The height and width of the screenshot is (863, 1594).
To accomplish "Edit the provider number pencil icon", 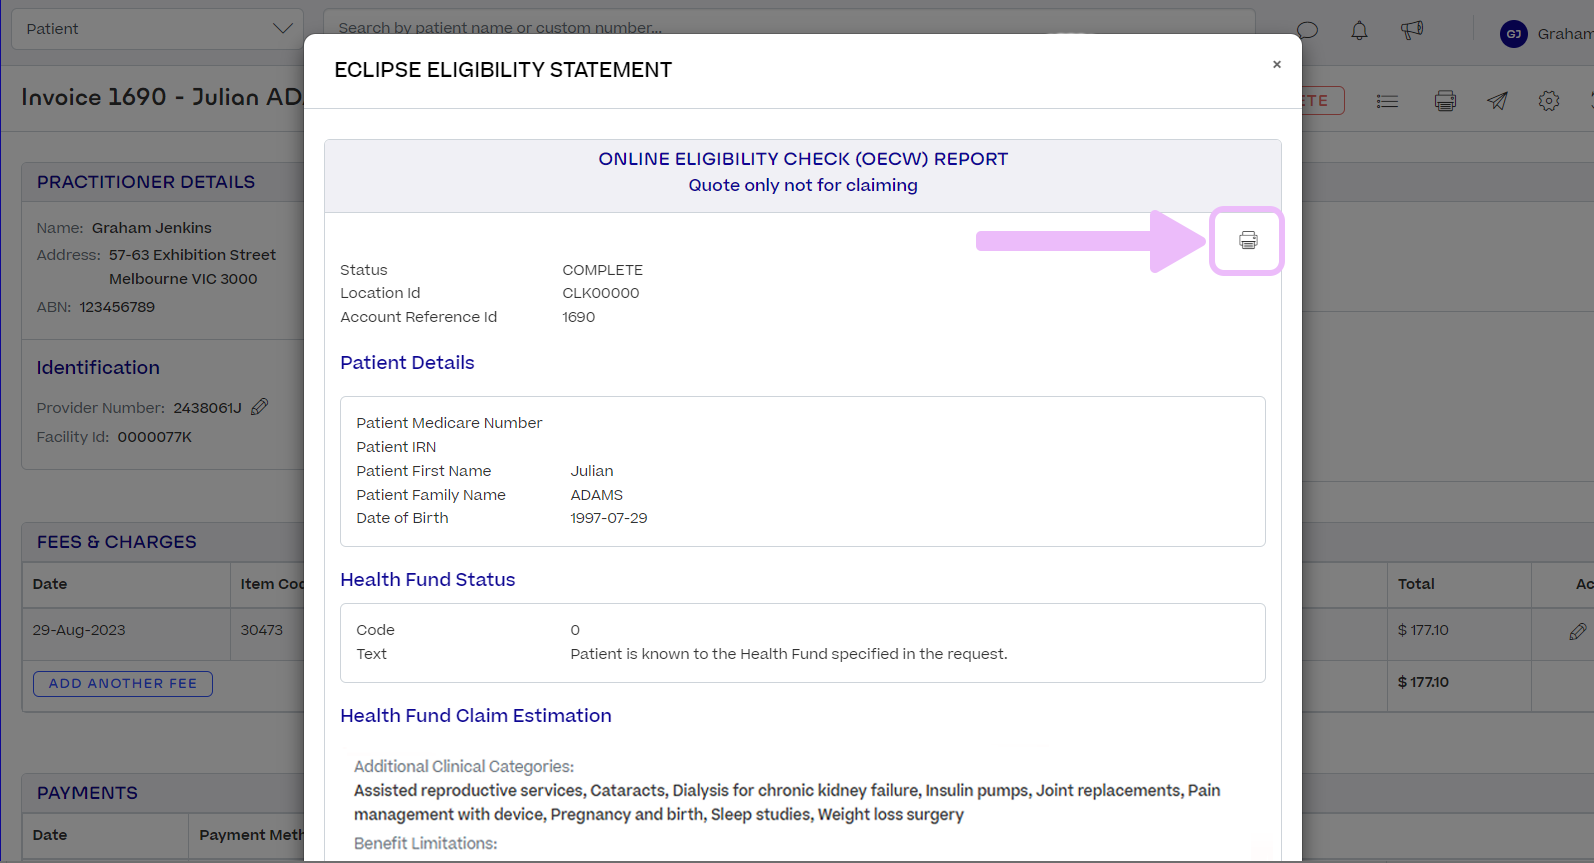I will click(x=260, y=406).
